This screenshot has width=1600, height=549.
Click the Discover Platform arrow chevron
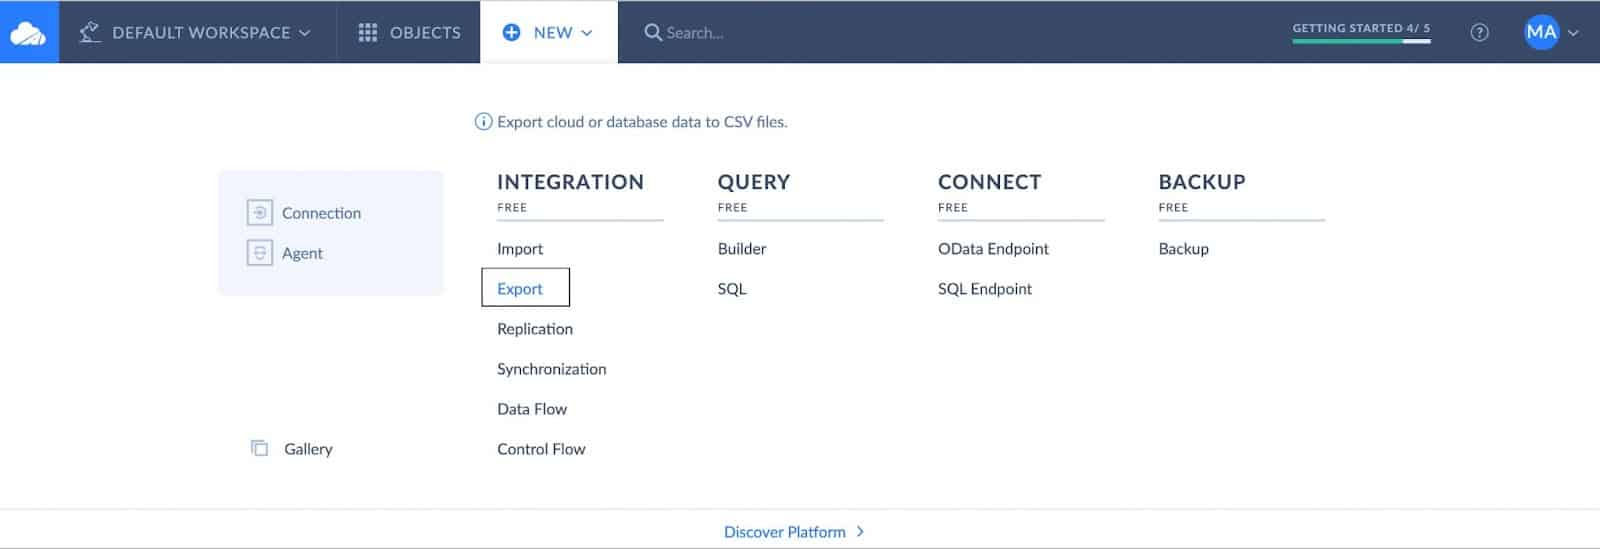coord(860,532)
